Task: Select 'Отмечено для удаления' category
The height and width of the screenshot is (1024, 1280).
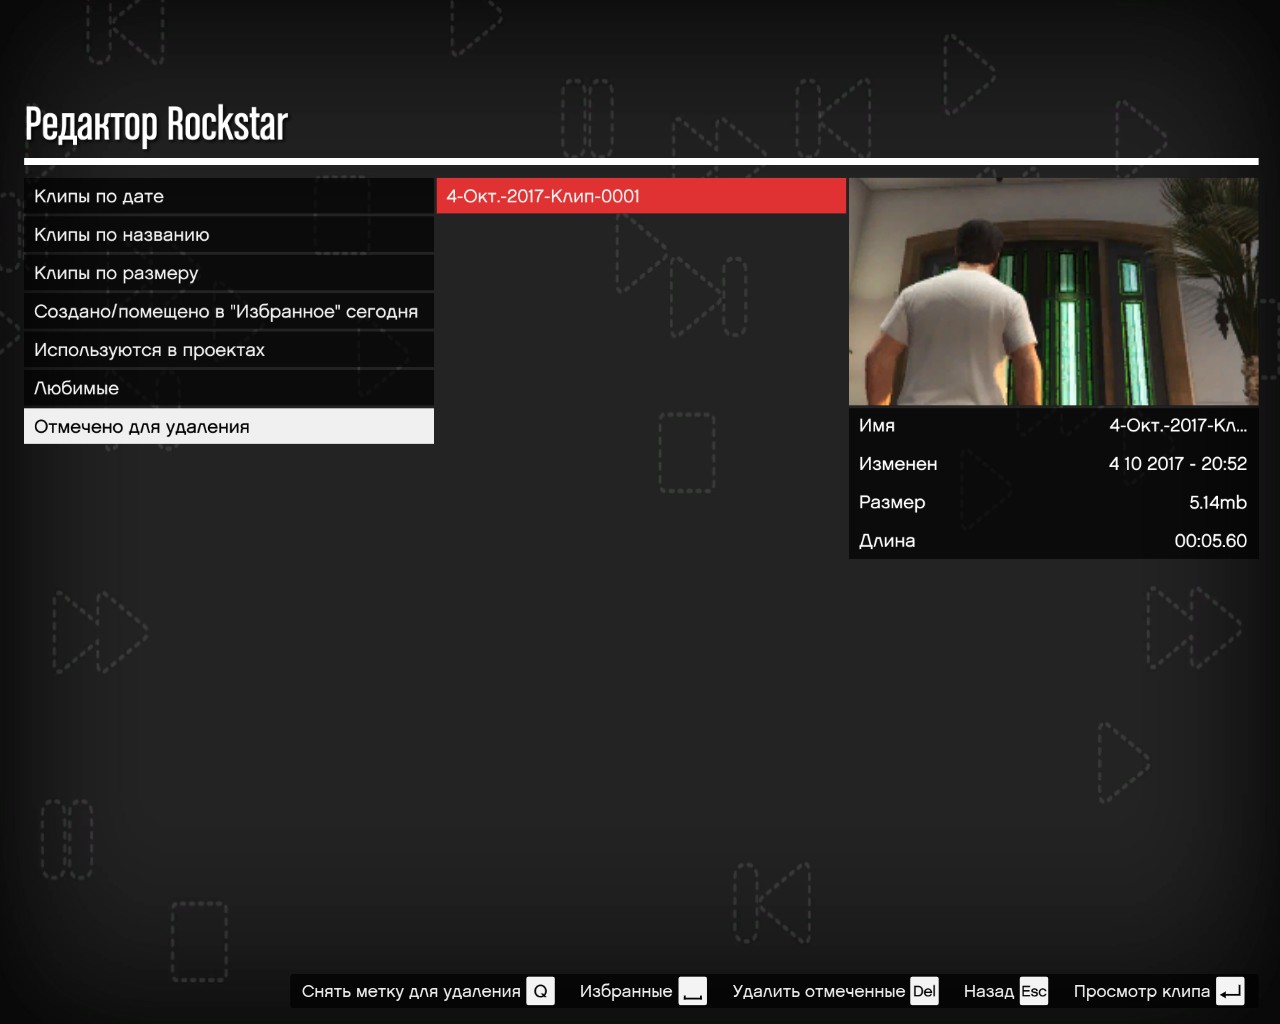Action: [x=229, y=426]
